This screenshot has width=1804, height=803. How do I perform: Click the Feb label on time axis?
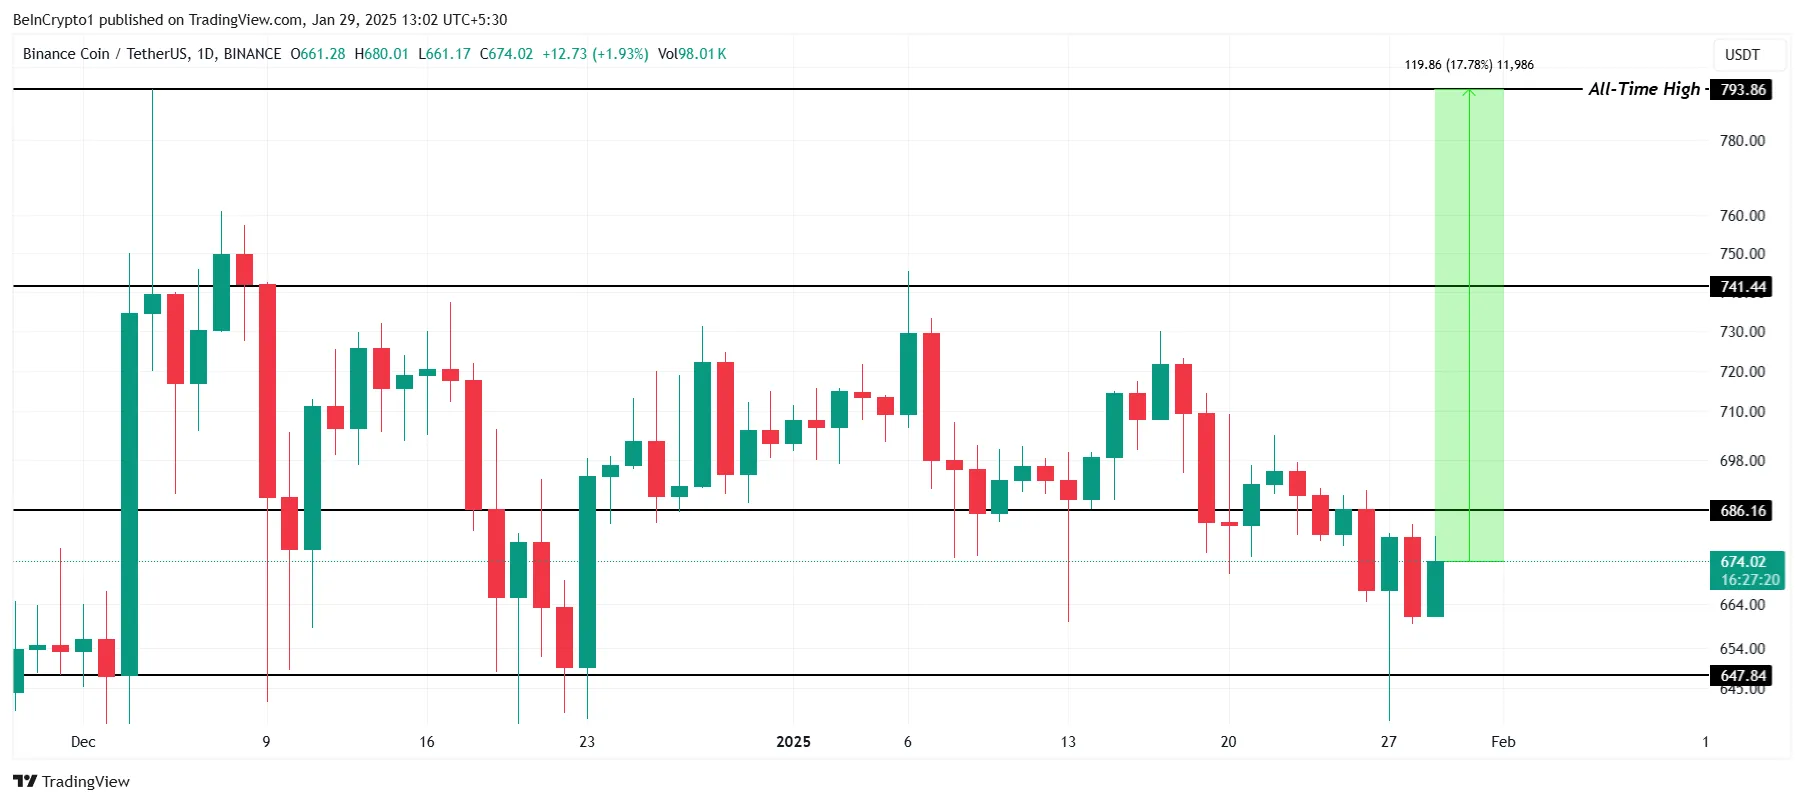(x=1503, y=742)
